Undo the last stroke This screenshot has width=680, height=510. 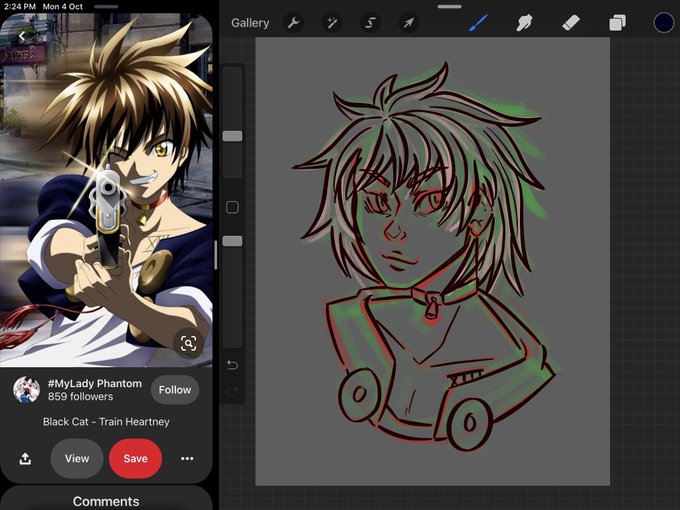(x=232, y=365)
